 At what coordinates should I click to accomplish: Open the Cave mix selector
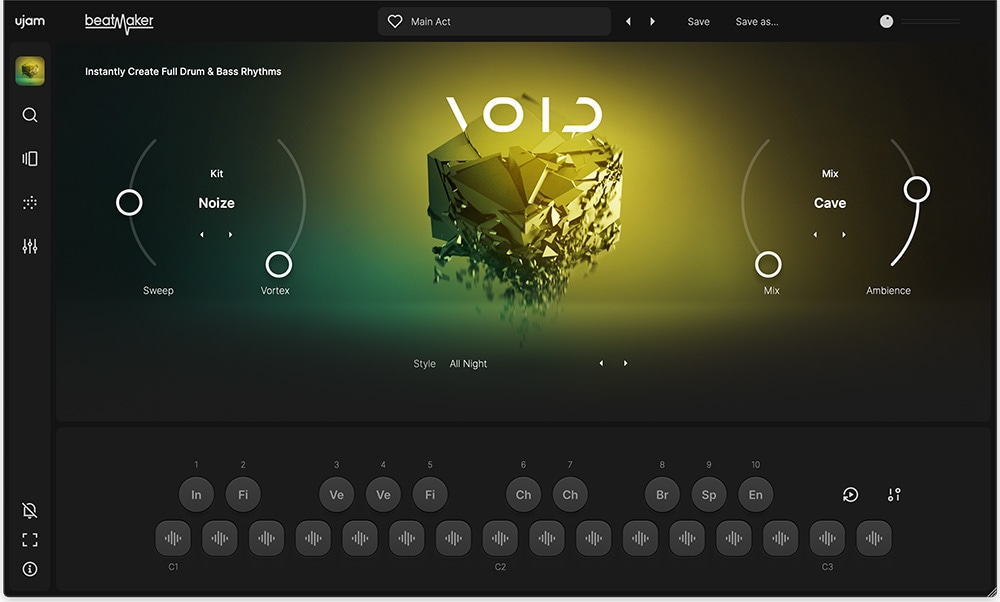tap(830, 203)
